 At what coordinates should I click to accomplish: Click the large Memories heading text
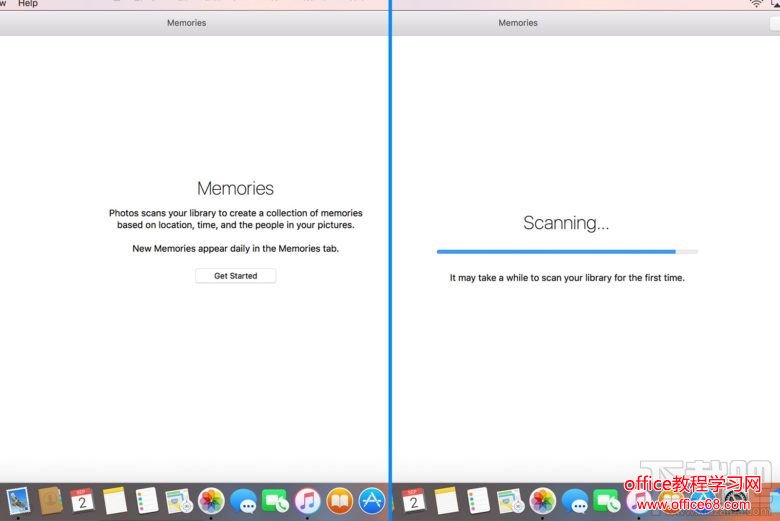tap(235, 189)
